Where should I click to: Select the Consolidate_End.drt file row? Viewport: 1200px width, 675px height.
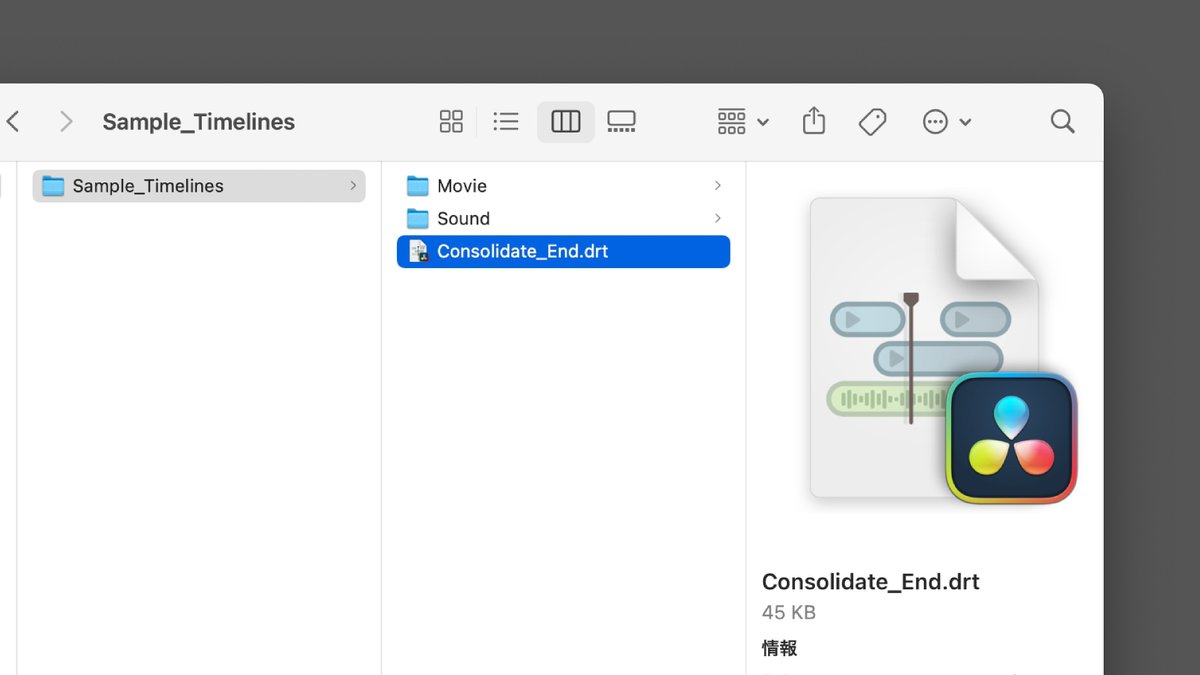coord(564,251)
